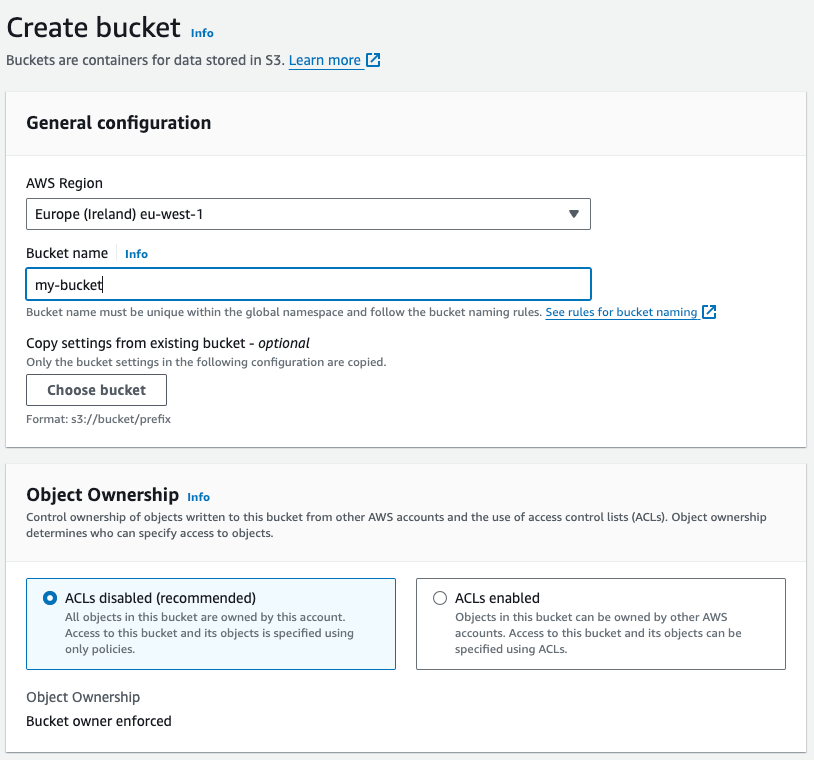Image resolution: width=814 pixels, height=760 pixels.
Task: Follow the Learn more link about S3 buckets
Action: [324, 60]
